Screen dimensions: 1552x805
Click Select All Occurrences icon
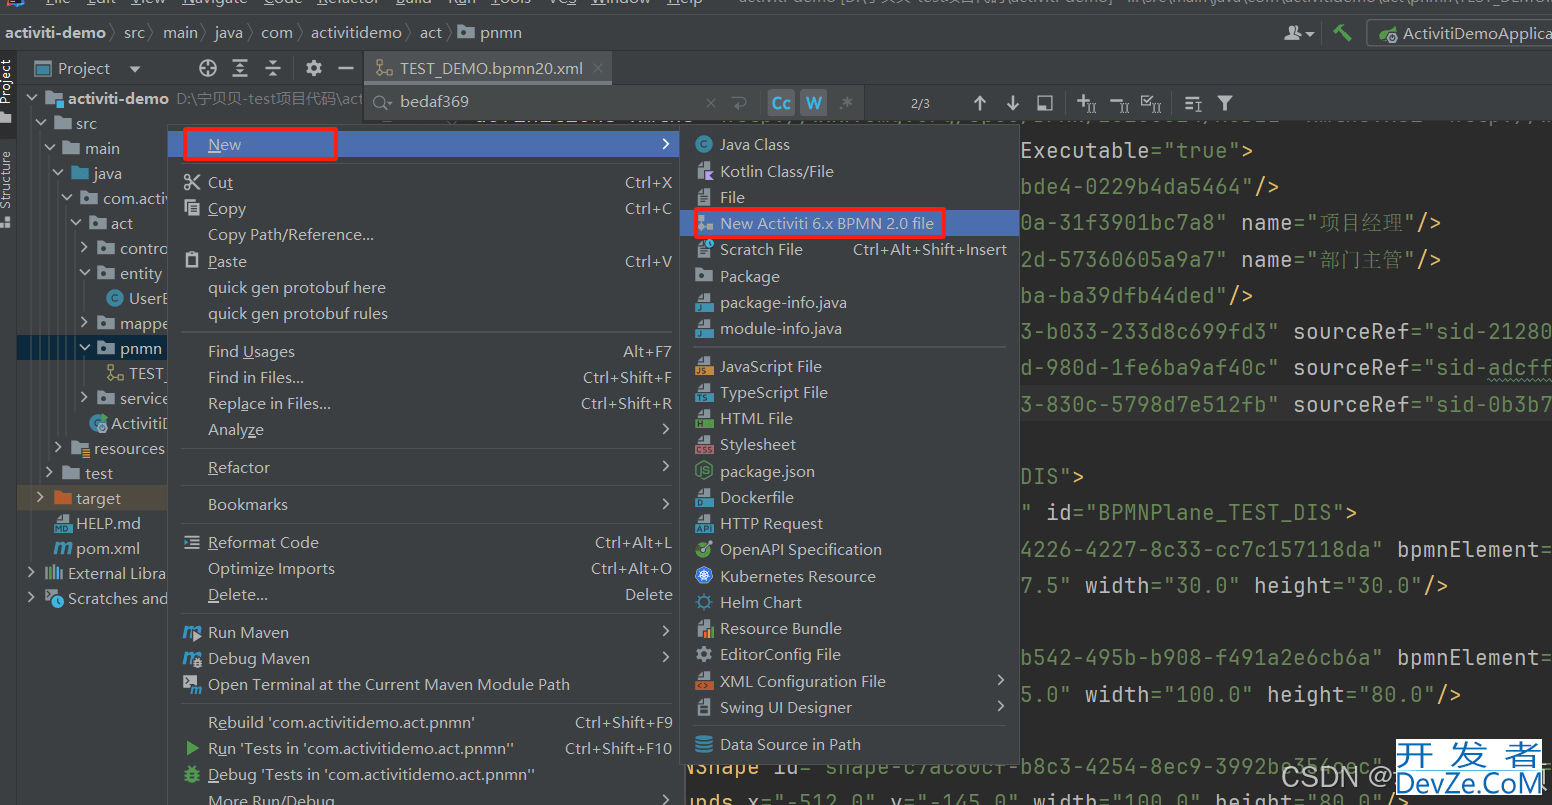click(x=1152, y=103)
